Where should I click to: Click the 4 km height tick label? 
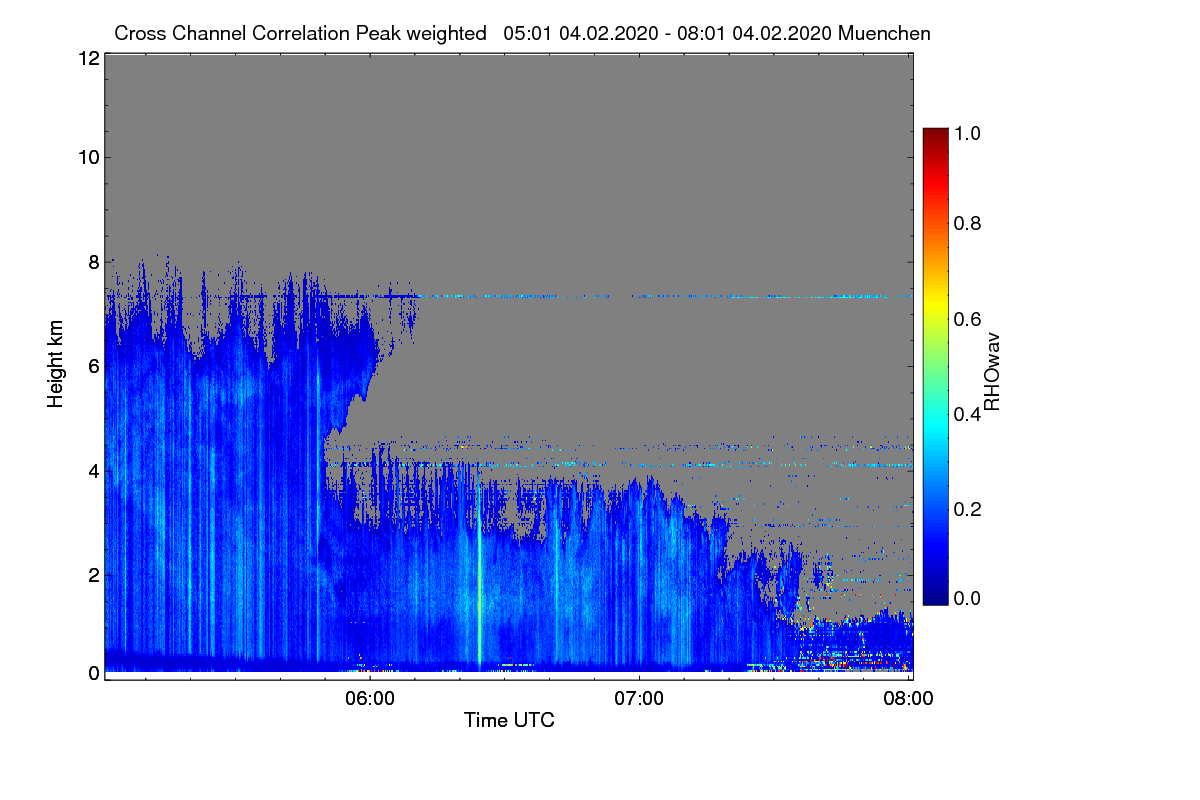[x=93, y=470]
